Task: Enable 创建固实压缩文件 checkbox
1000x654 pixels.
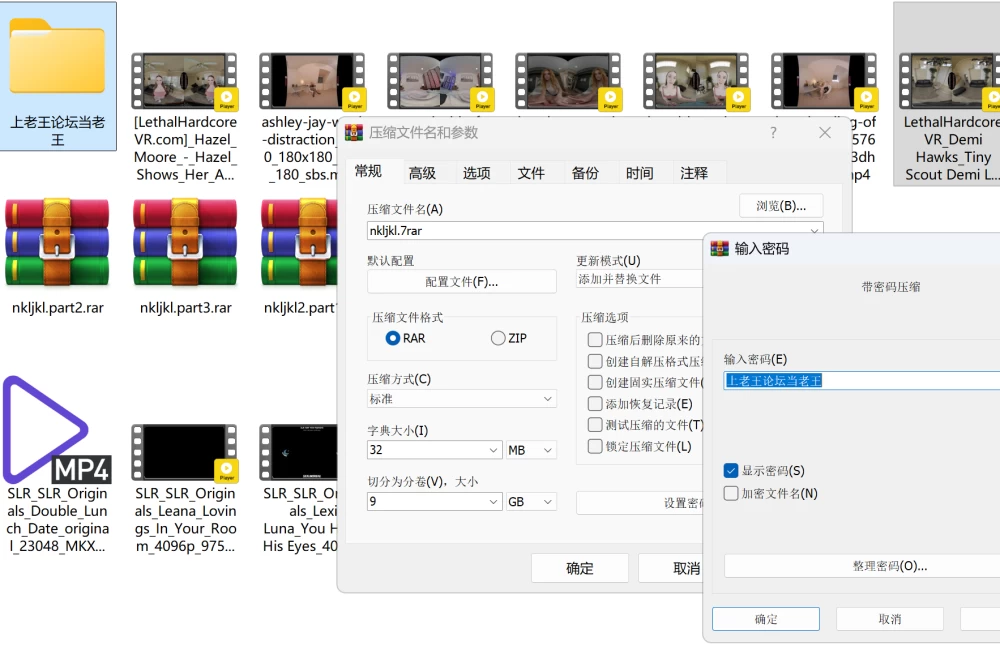Action: click(595, 382)
